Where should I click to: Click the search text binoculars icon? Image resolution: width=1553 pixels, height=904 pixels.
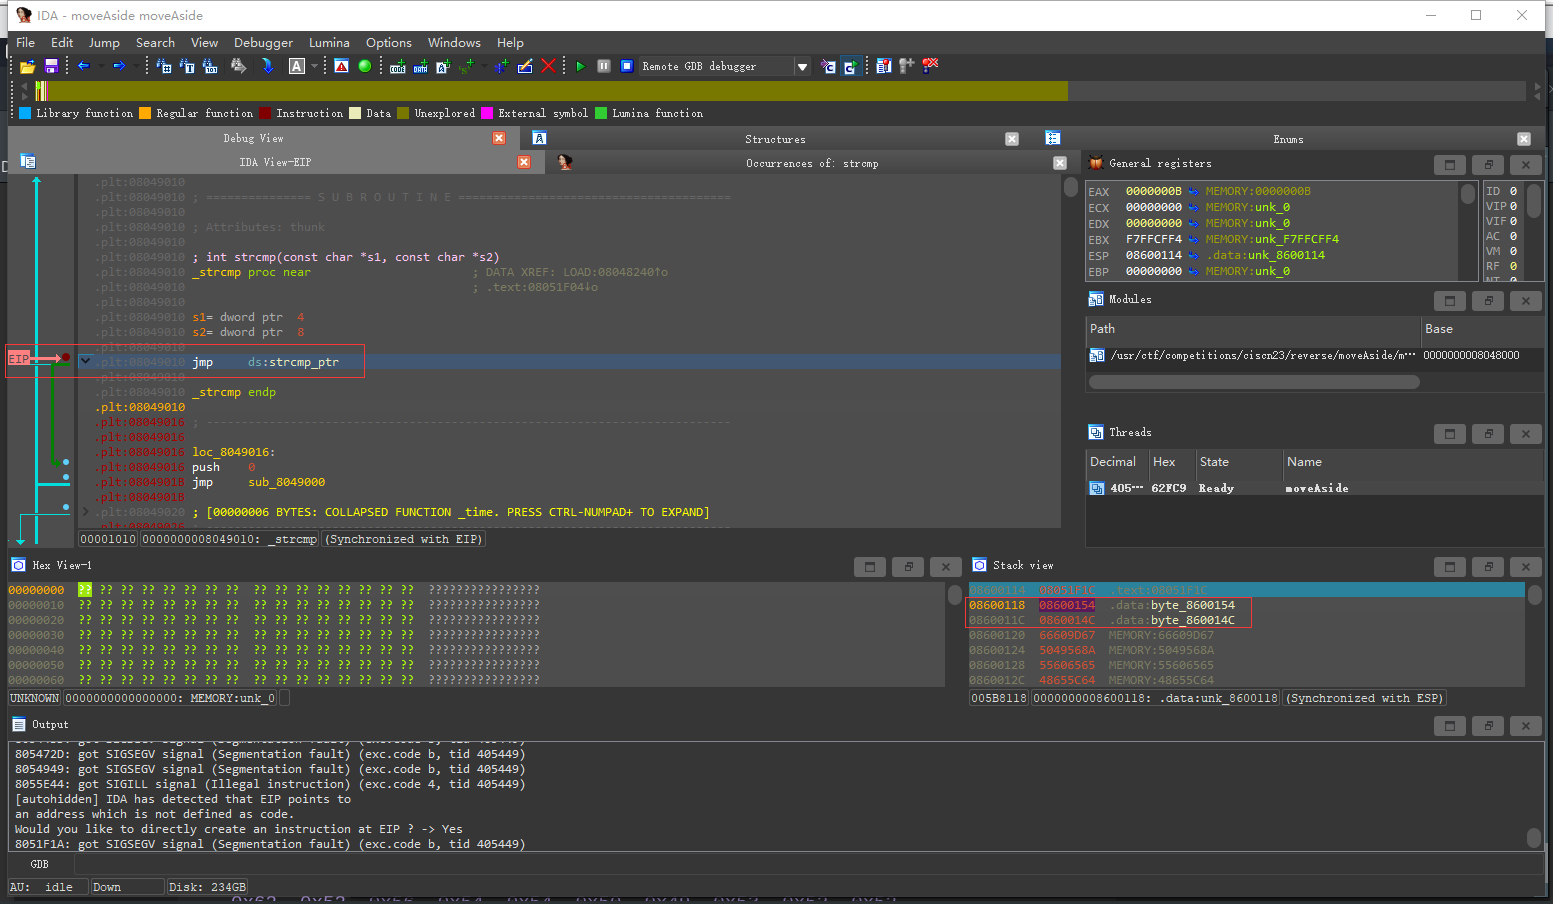tap(187, 66)
